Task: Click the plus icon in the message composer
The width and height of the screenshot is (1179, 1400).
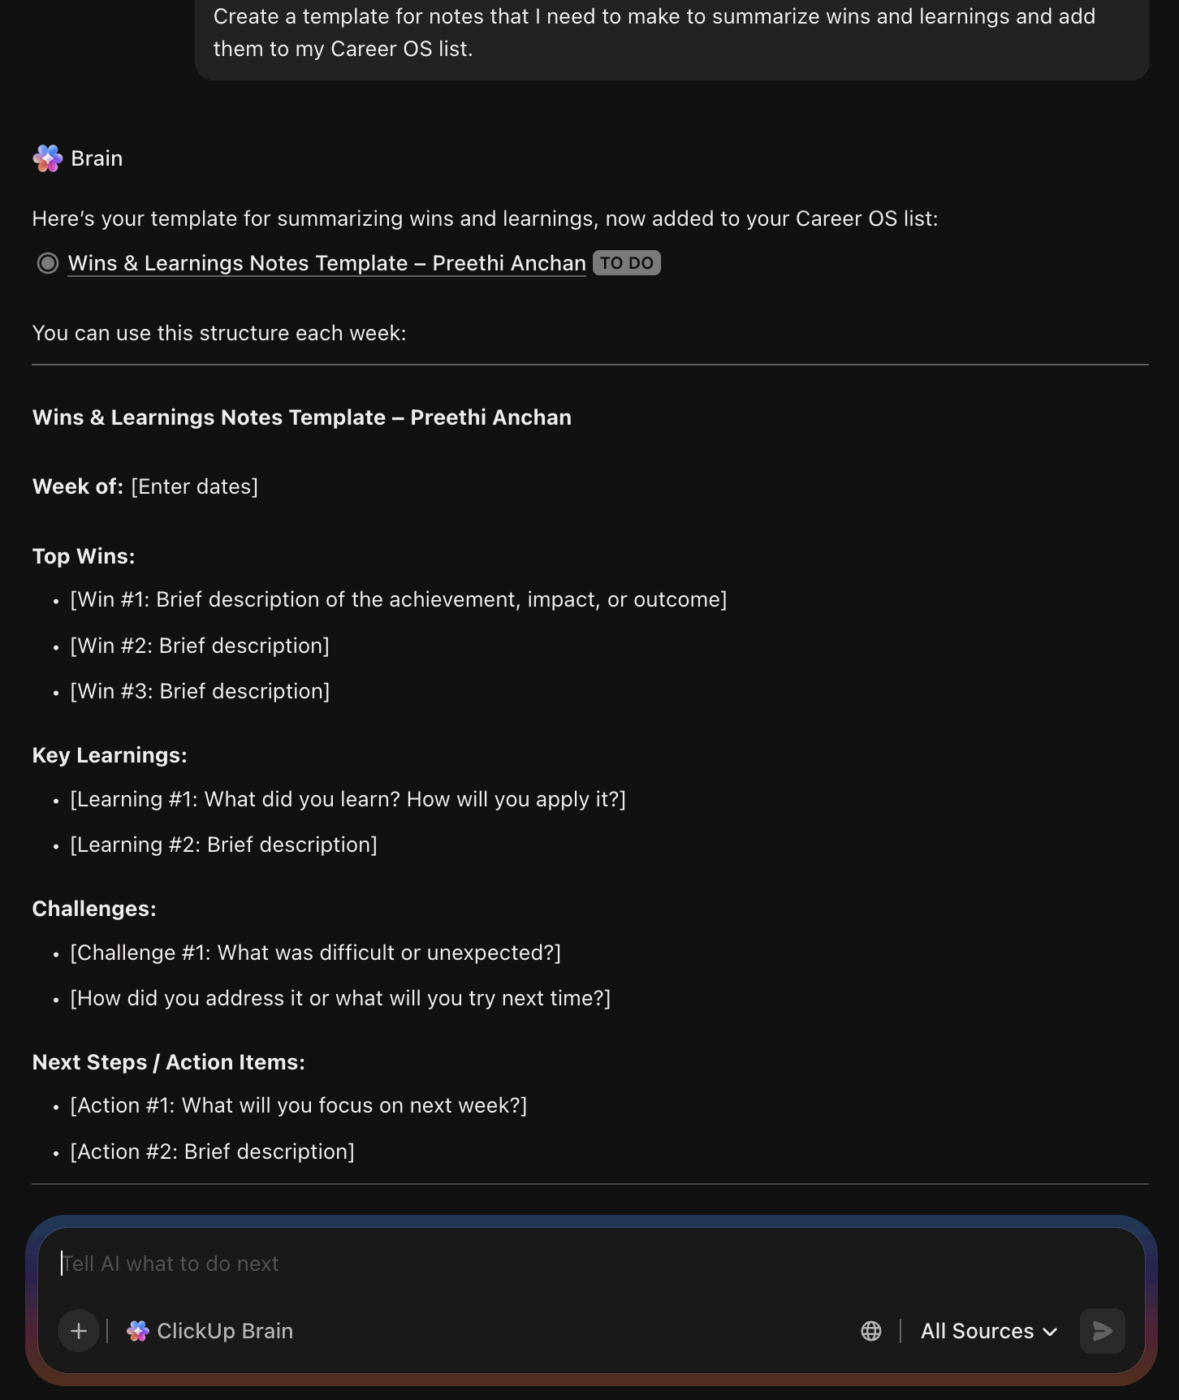Action: 78,1331
